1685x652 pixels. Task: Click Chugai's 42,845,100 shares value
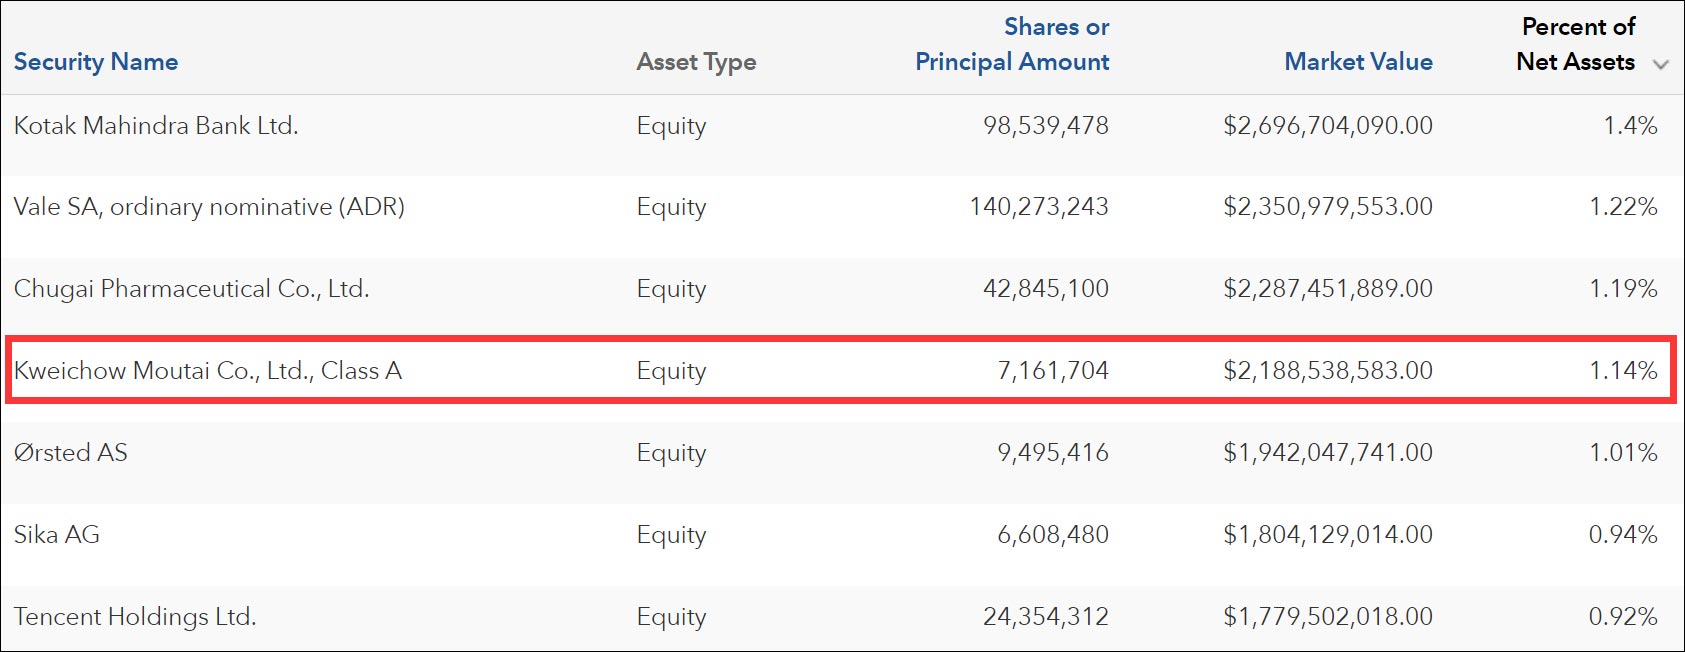1046,289
